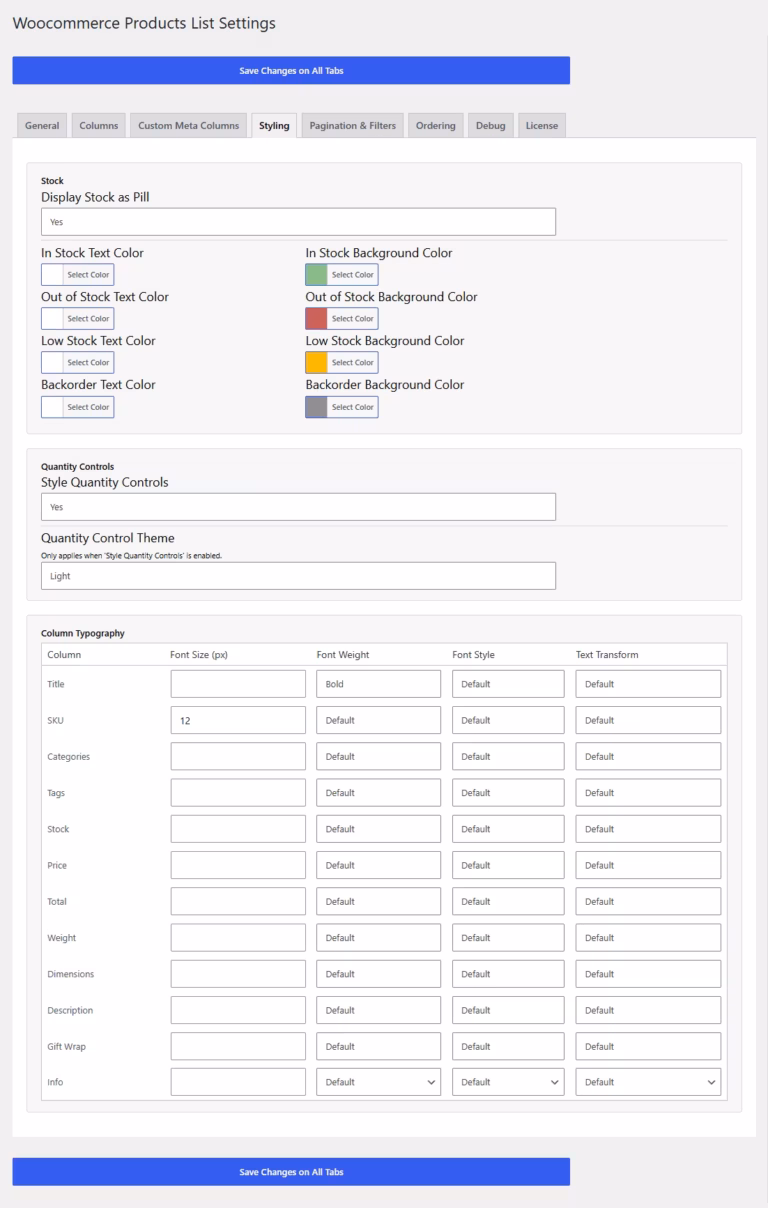The height and width of the screenshot is (1208, 768).
Task: Open Total font weight dropdown
Action: [379, 902]
